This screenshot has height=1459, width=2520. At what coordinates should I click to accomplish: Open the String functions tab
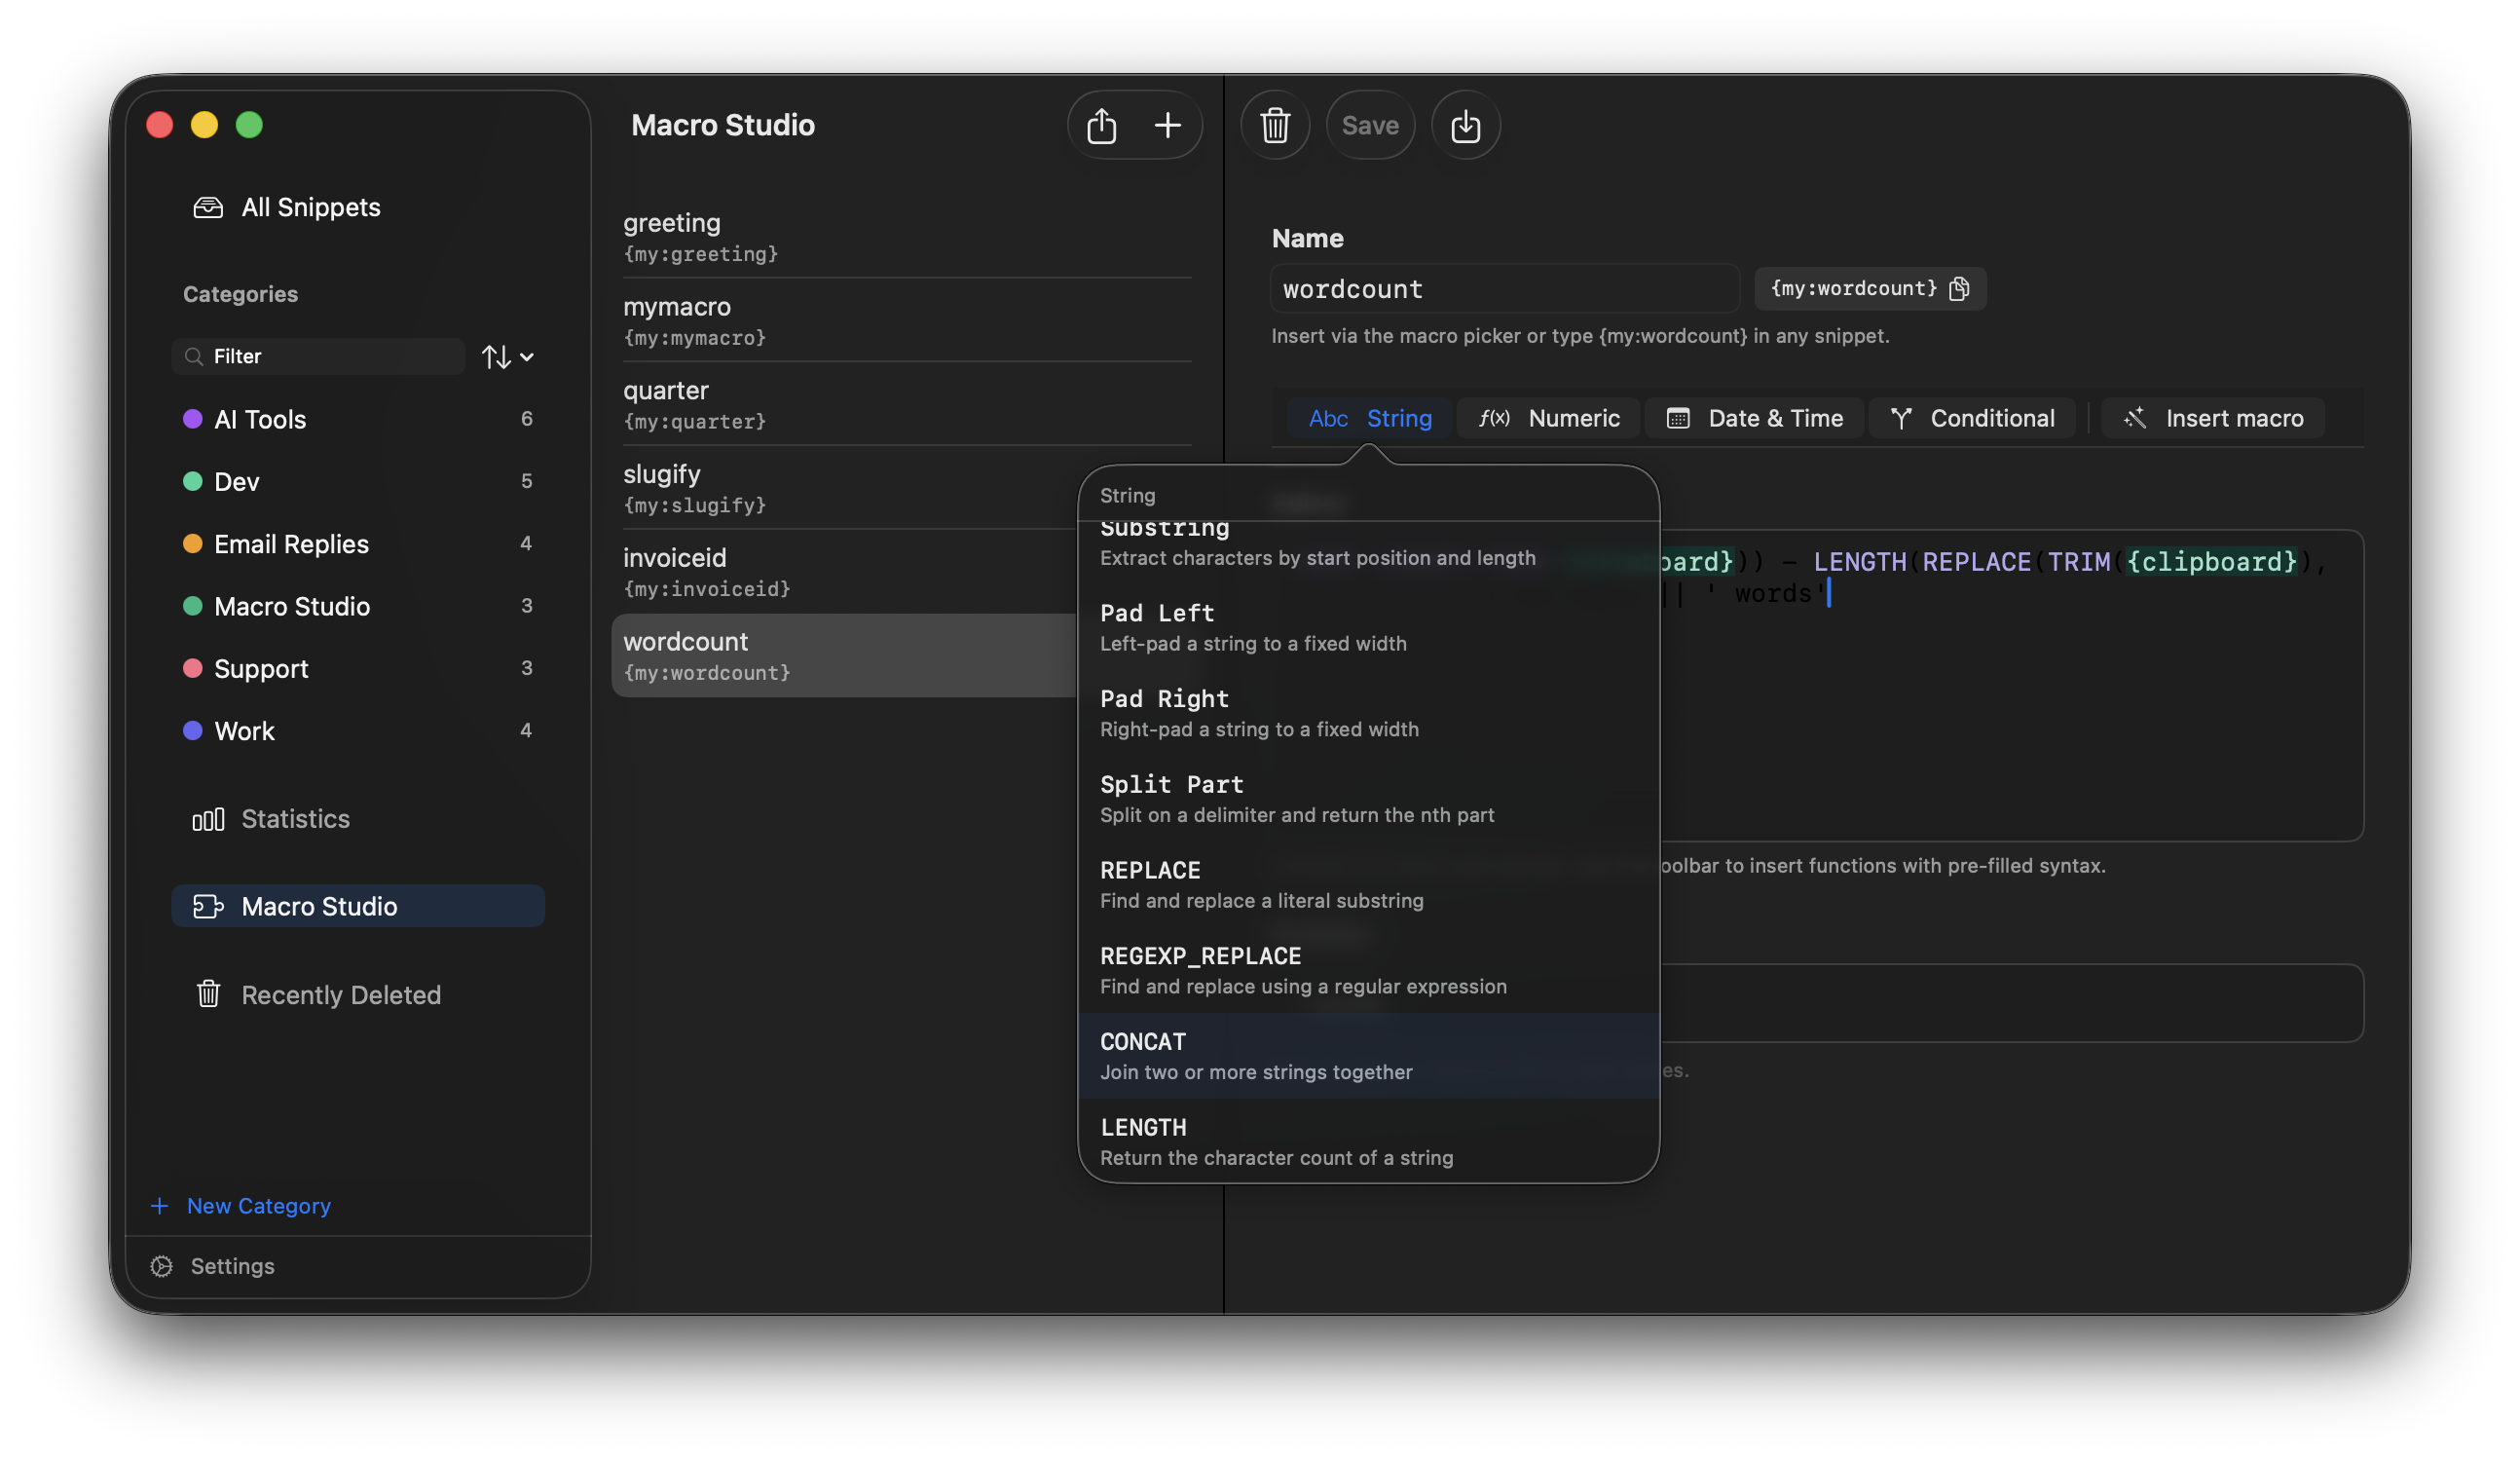pos(1369,418)
